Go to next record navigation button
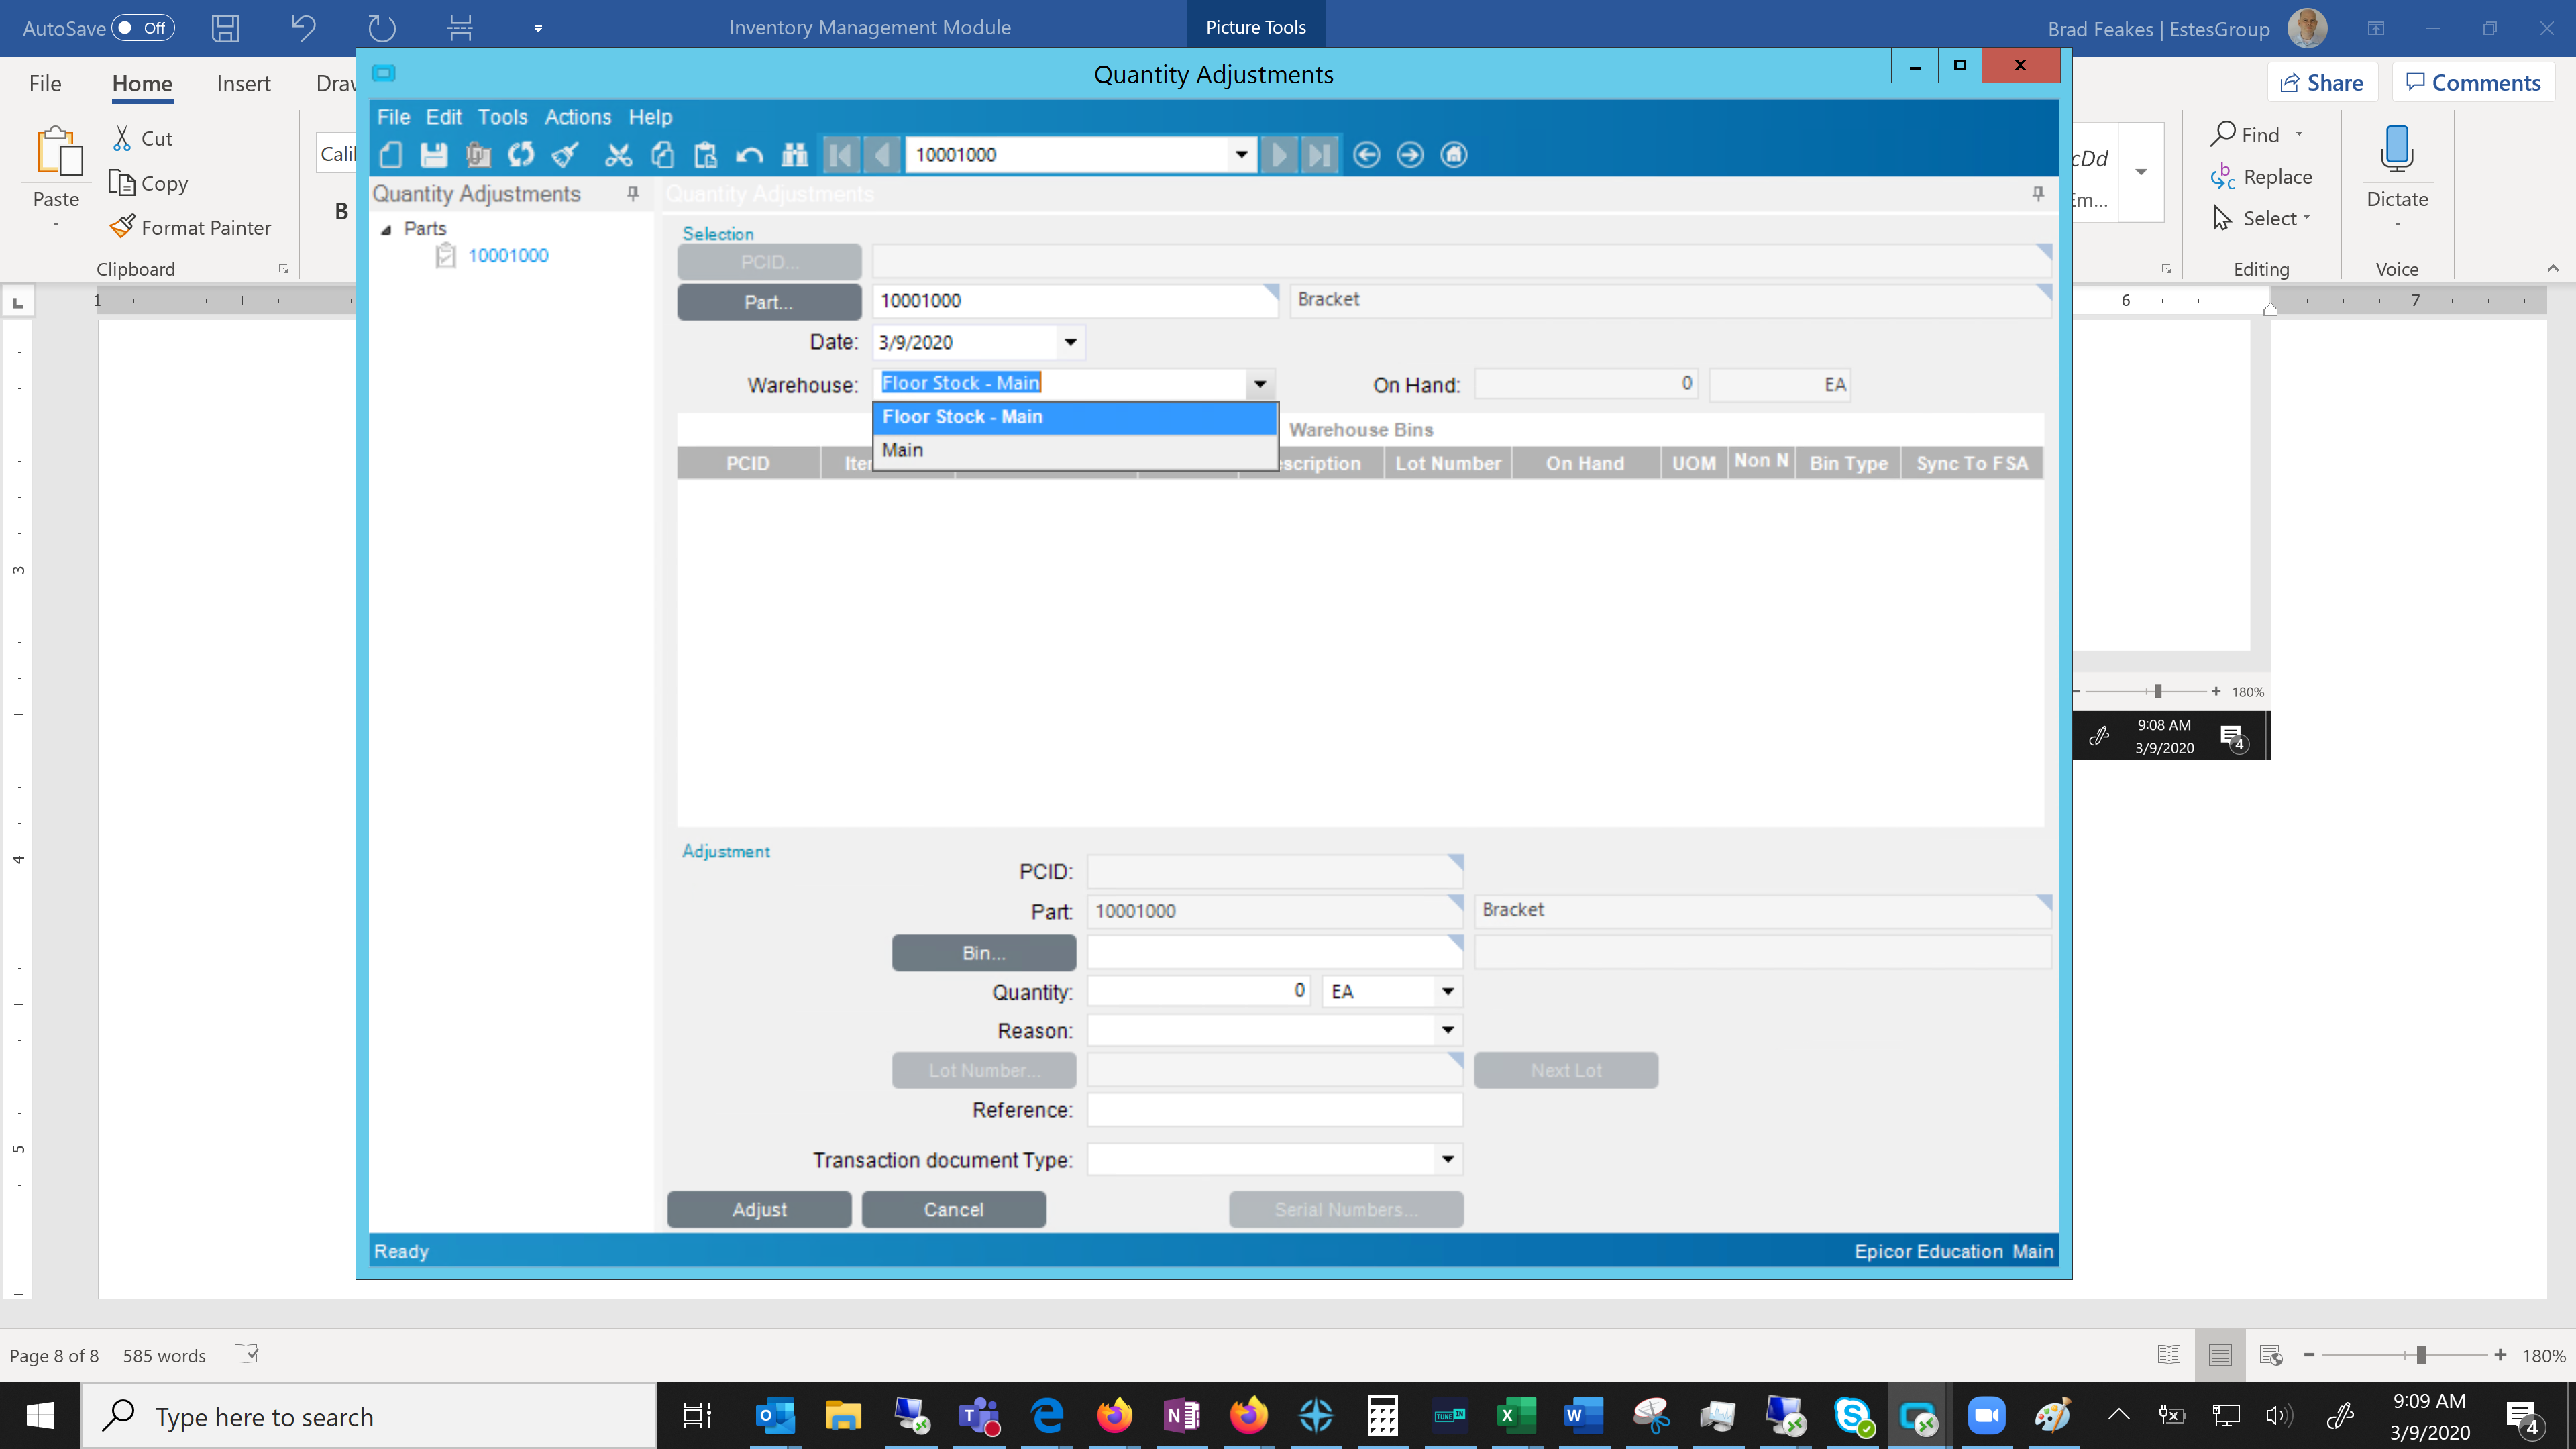Viewport: 2576px width, 1449px height. tap(1279, 154)
